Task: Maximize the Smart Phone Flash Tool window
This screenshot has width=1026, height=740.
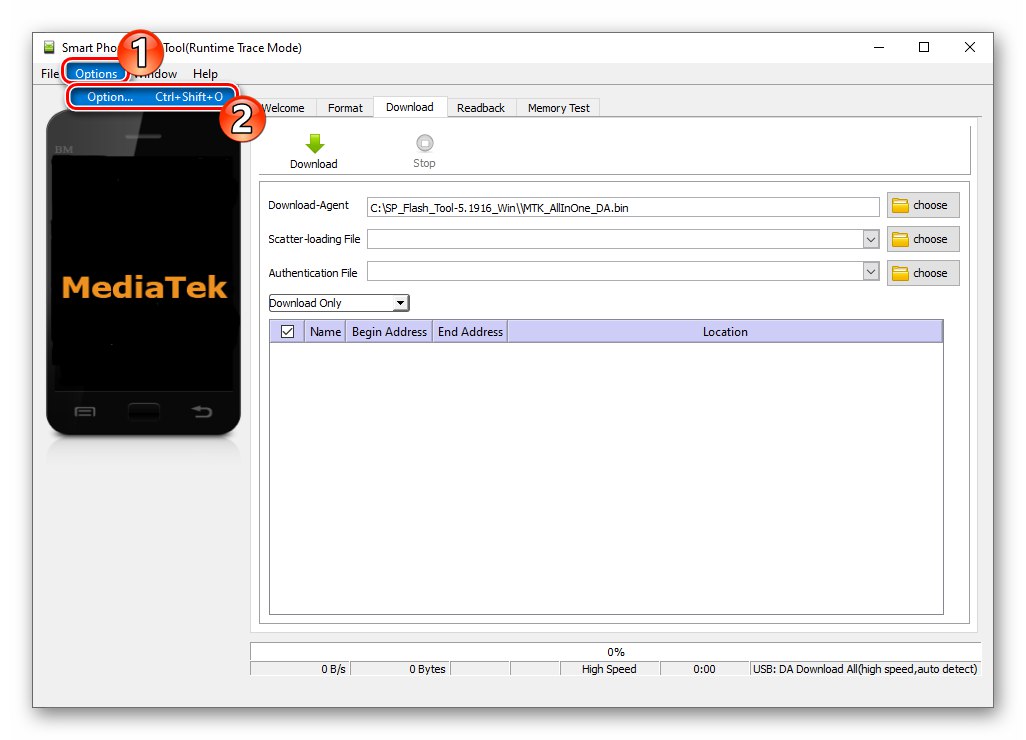Action: [x=924, y=47]
